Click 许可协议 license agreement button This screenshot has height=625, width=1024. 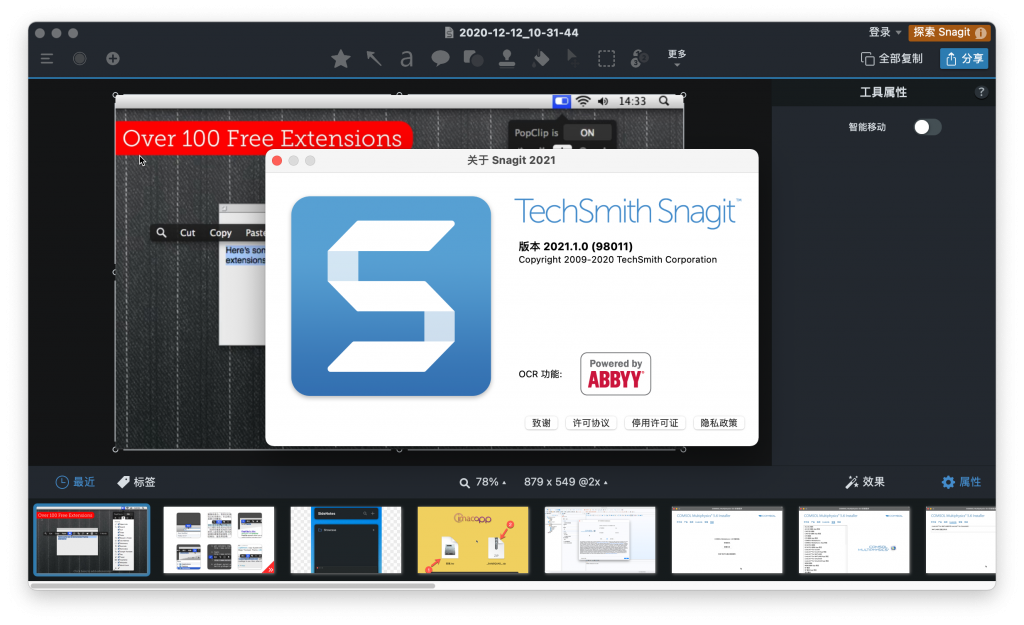coord(591,423)
